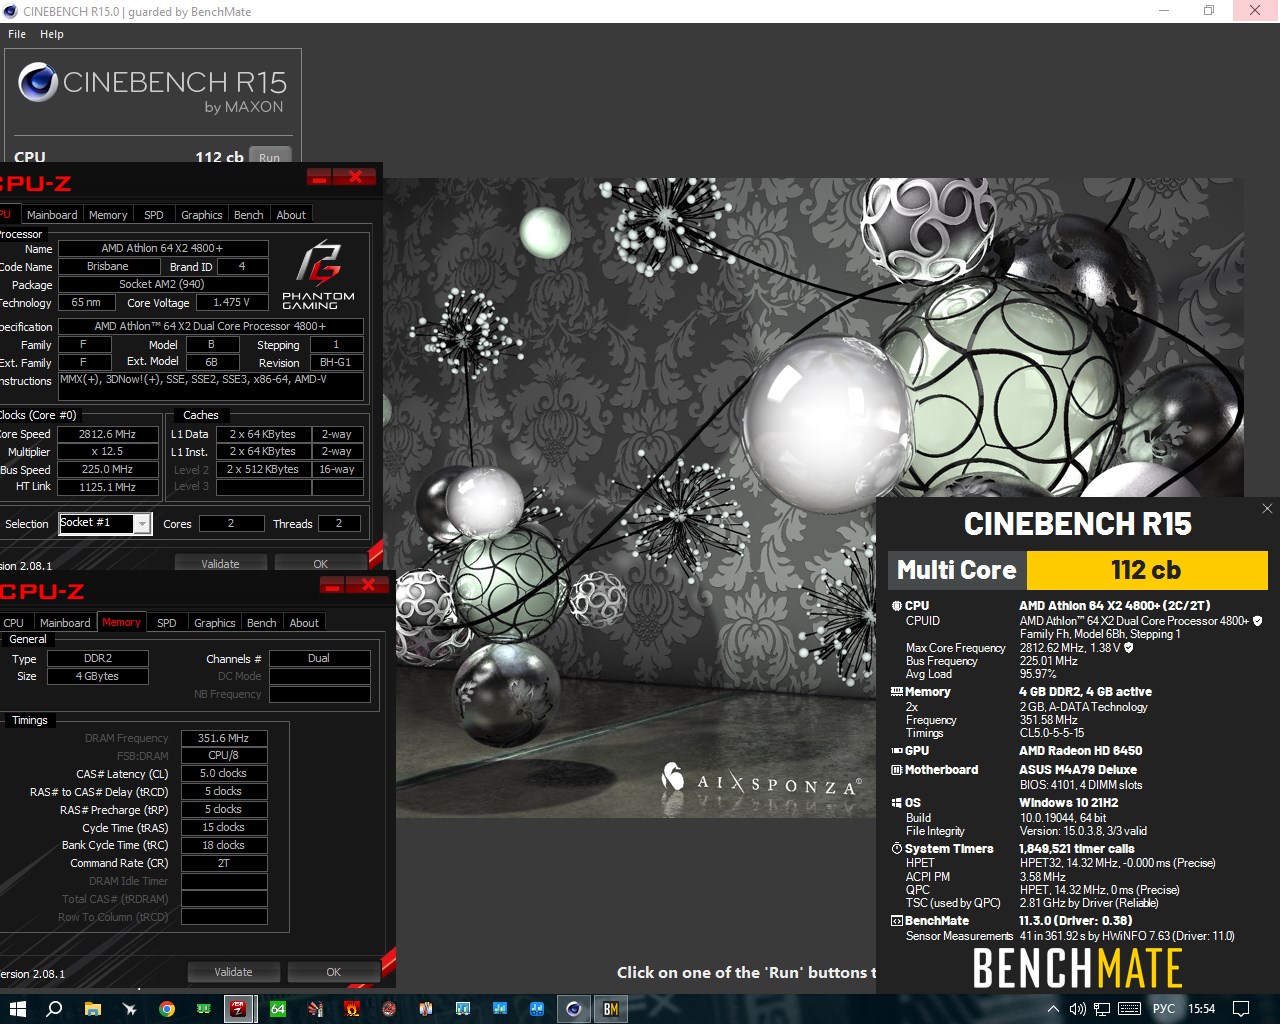Open the BenchMate BM taskbar icon
The width and height of the screenshot is (1280, 1024).
[611, 1009]
